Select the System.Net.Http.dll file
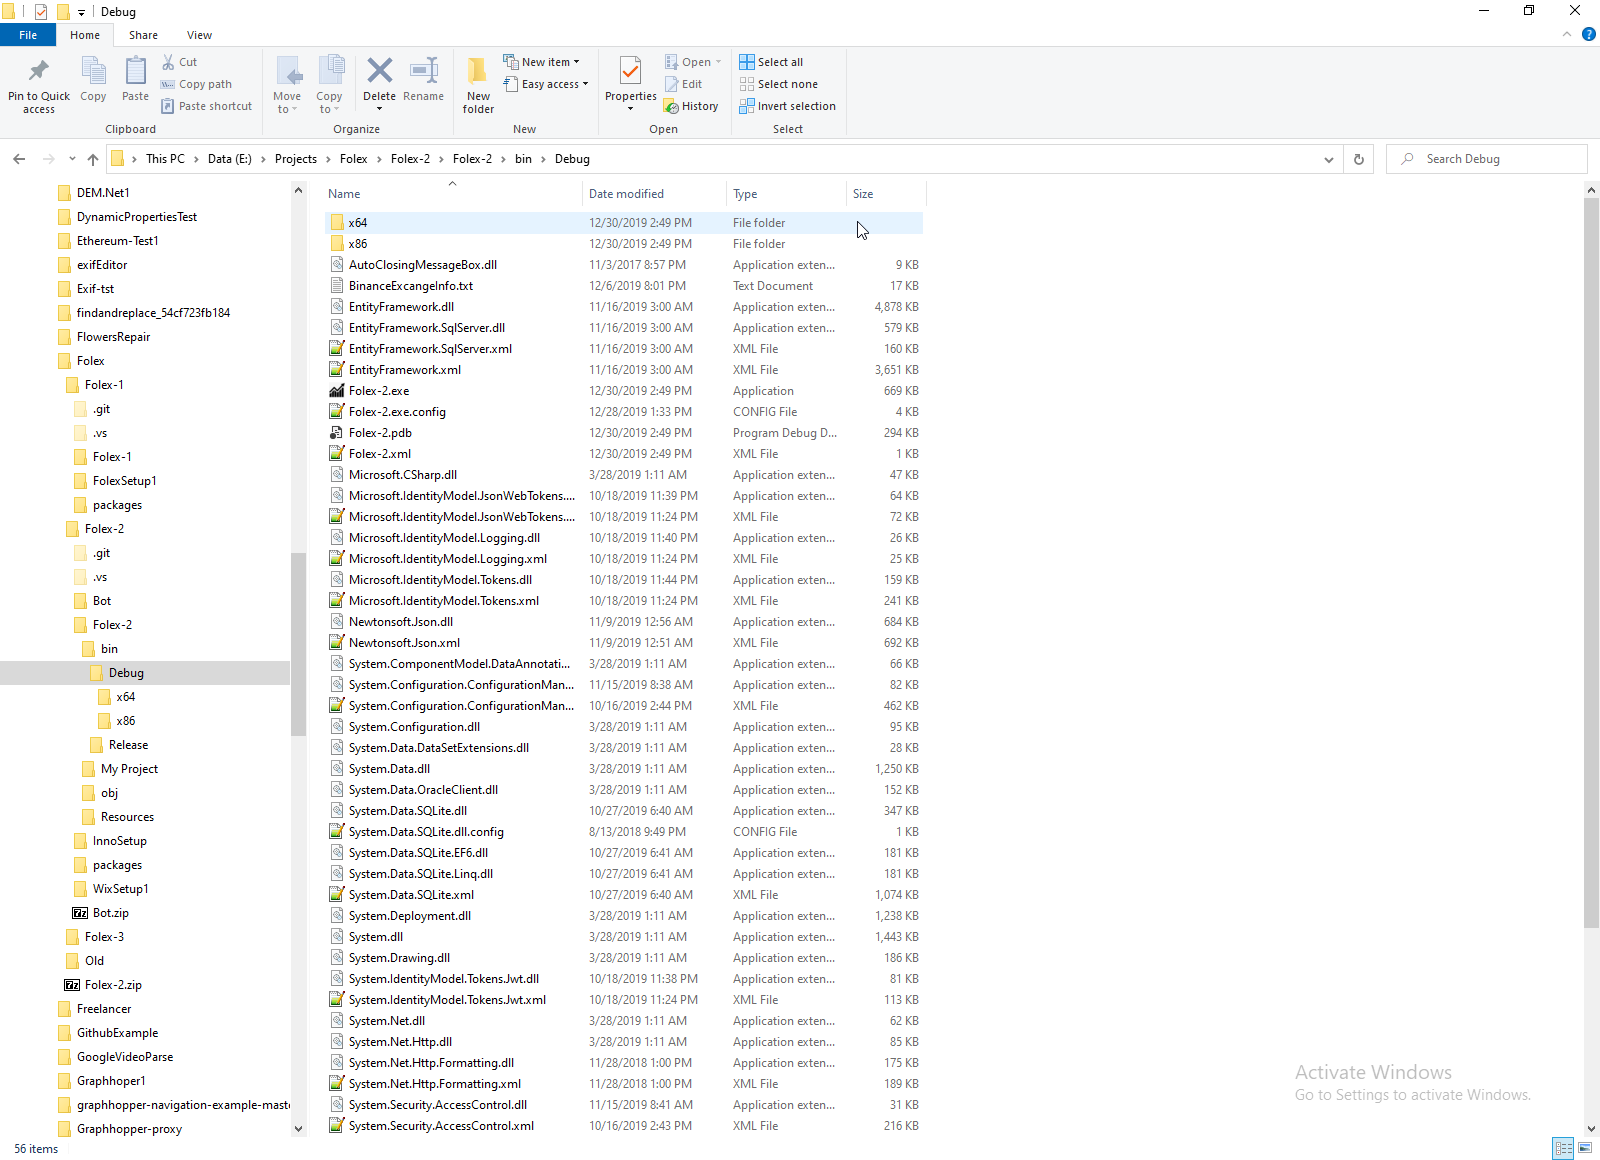This screenshot has width=1600, height=1160. click(624, 1042)
